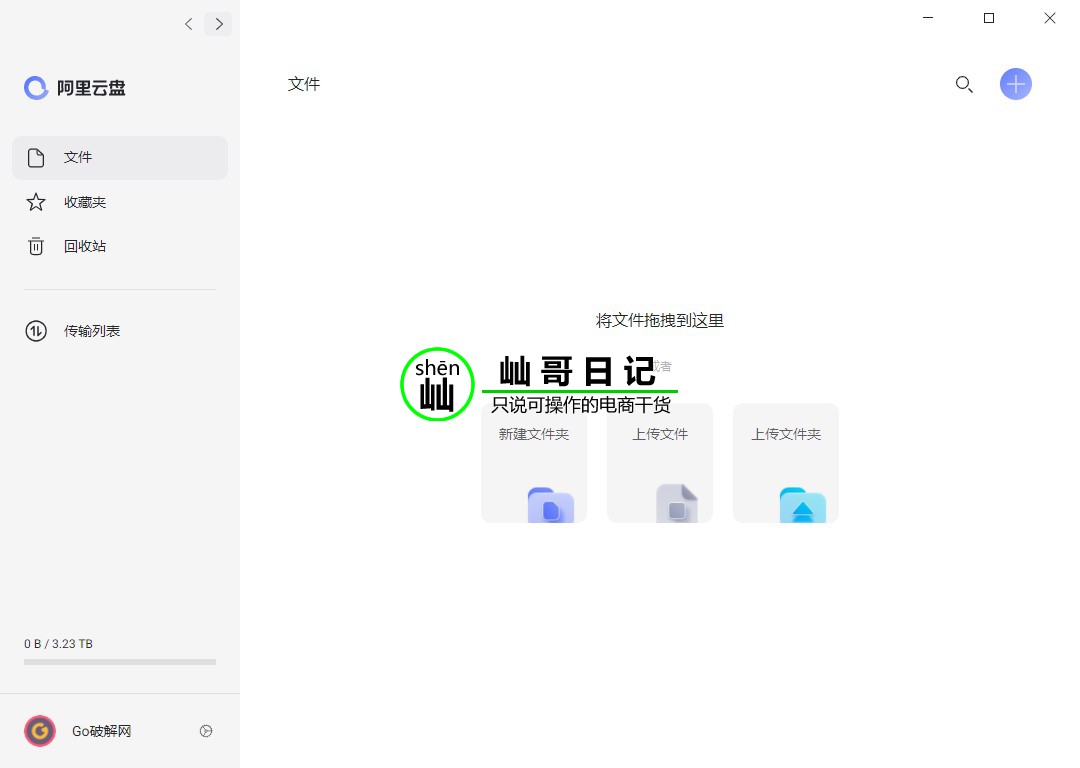This screenshot has height=768, width=1080.
Task: Open the search magnifier
Action: (964, 84)
